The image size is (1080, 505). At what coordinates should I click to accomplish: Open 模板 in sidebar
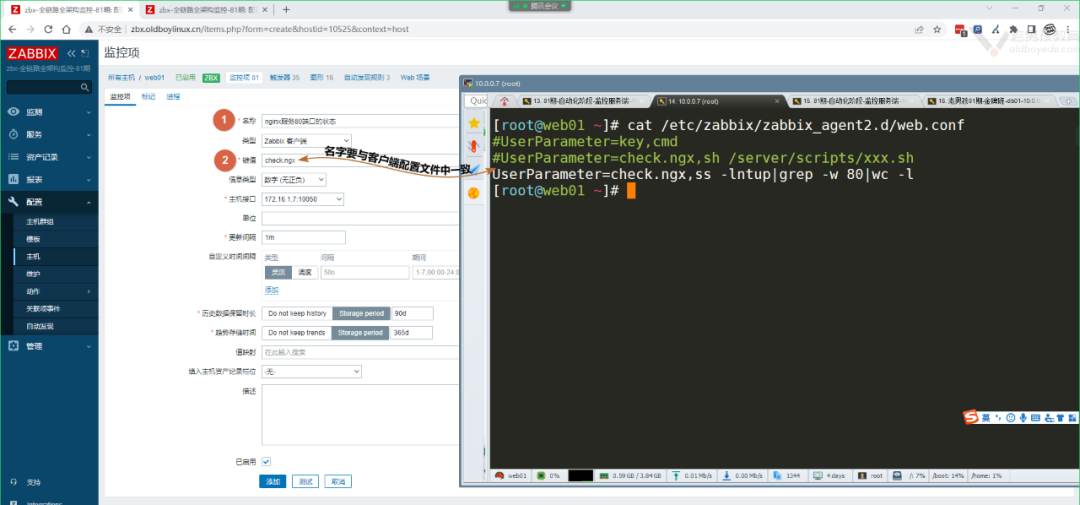coord(33,239)
